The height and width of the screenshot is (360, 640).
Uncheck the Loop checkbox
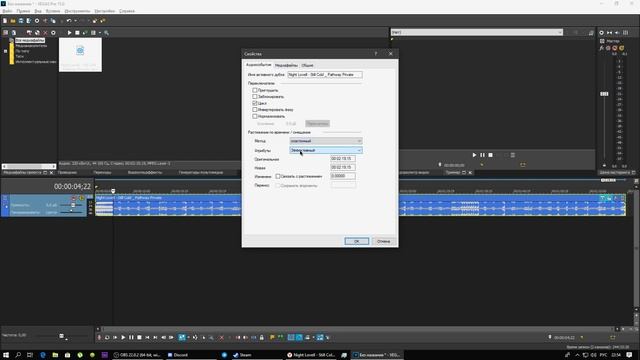(x=255, y=103)
